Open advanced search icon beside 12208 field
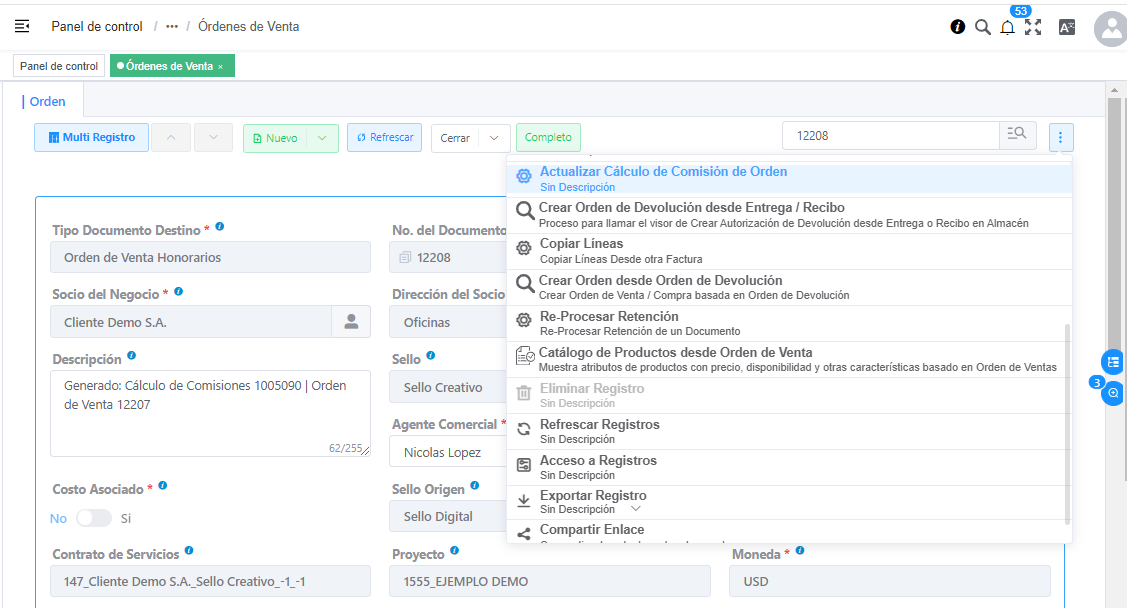Image resolution: width=1127 pixels, height=608 pixels. pos(1017,136)
